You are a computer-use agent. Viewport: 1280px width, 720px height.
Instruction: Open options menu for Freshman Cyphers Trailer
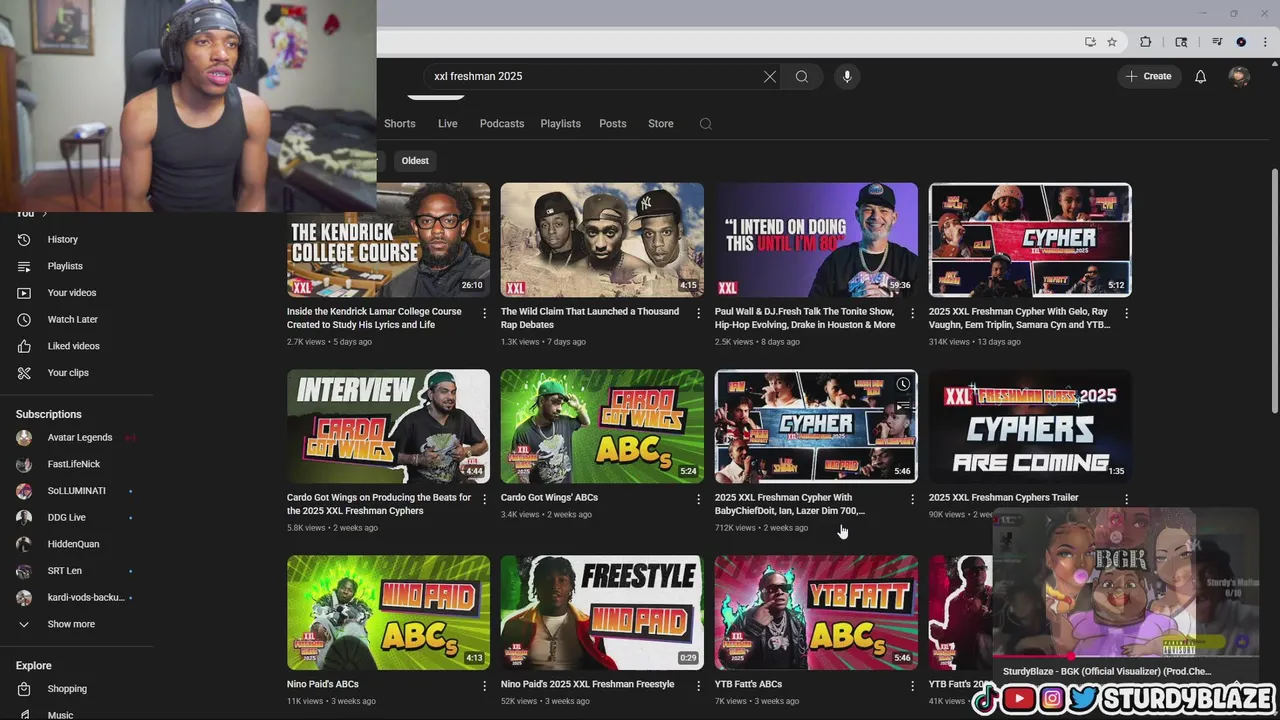tap(1126, 499)
